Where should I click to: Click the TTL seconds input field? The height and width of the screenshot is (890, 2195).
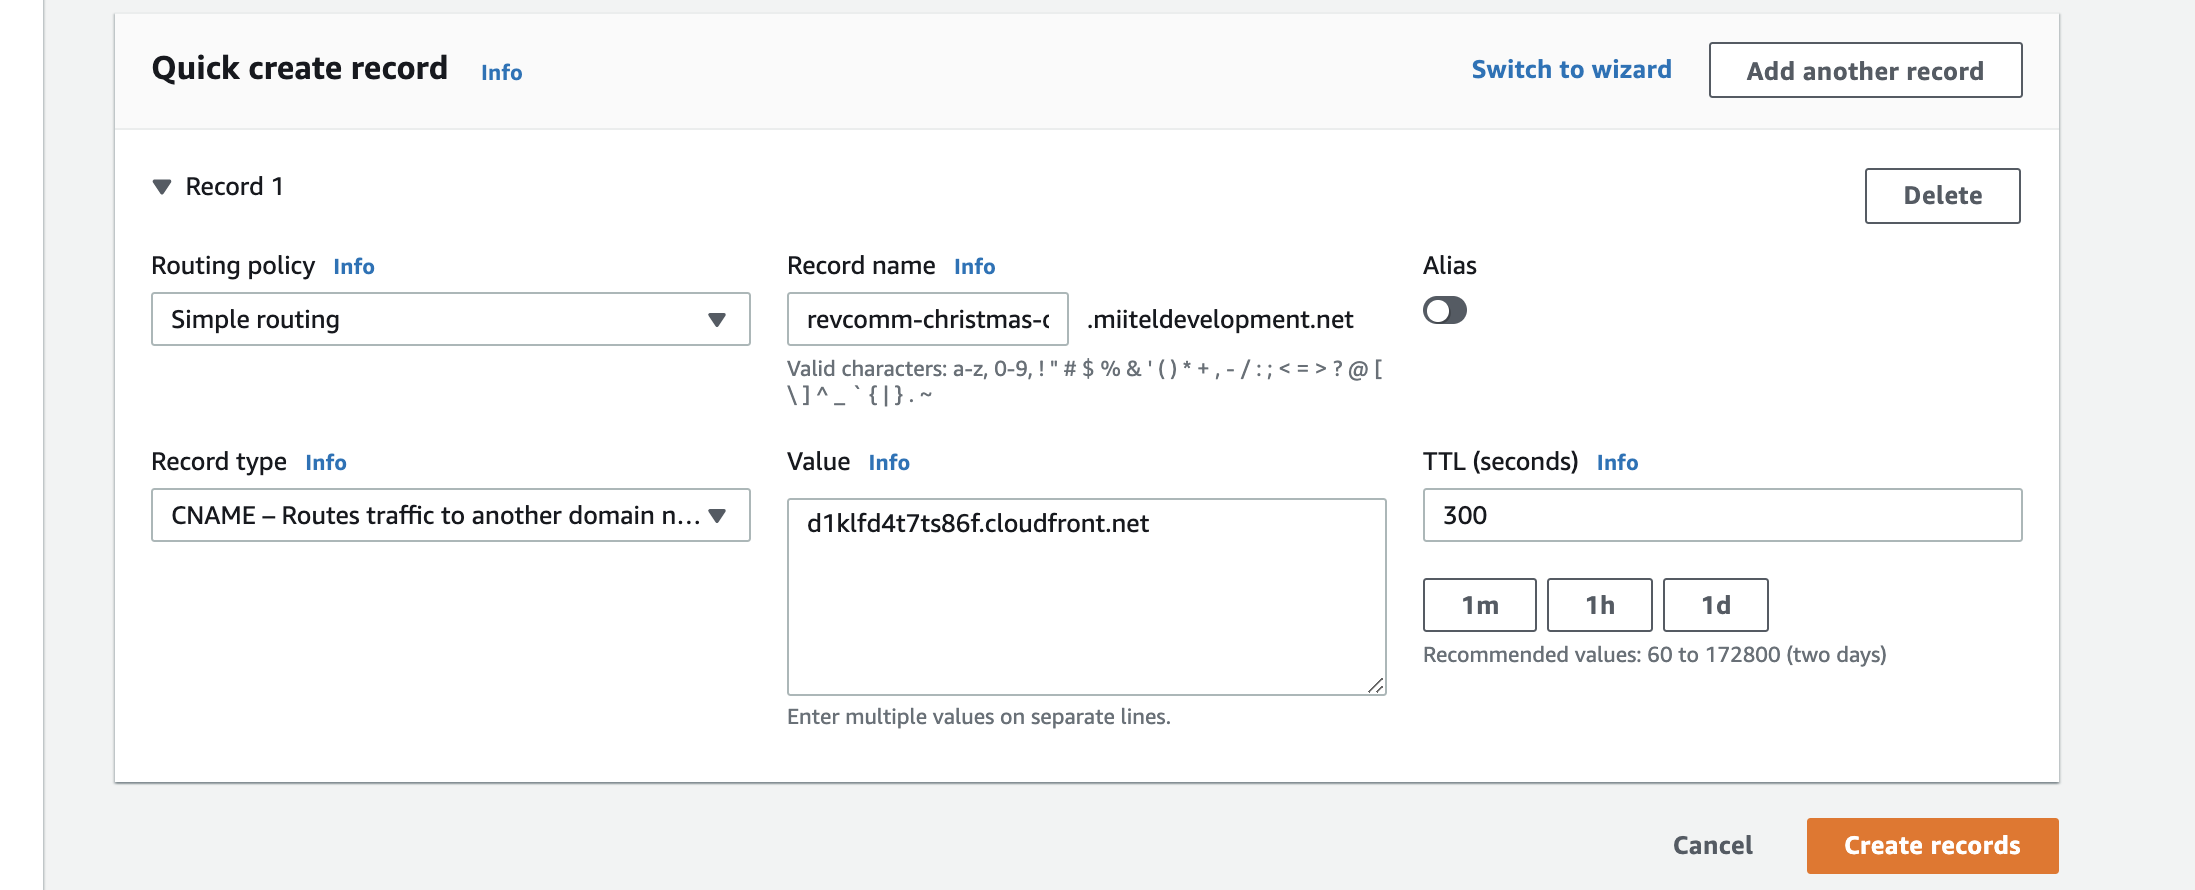coord(1722,515)
